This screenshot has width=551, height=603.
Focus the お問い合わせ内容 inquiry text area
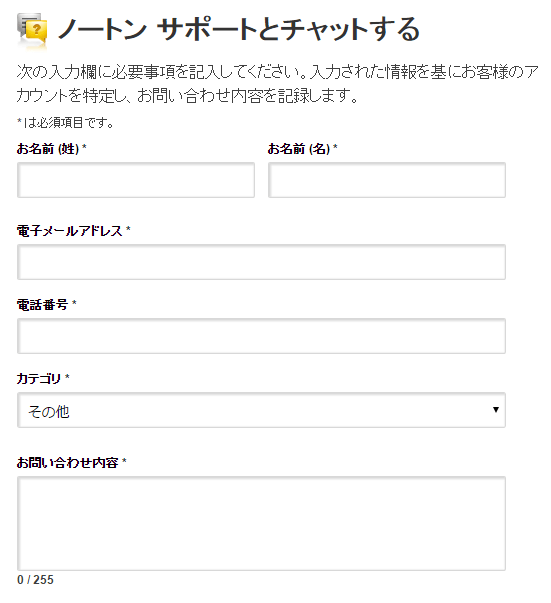(x=261, y=523)
